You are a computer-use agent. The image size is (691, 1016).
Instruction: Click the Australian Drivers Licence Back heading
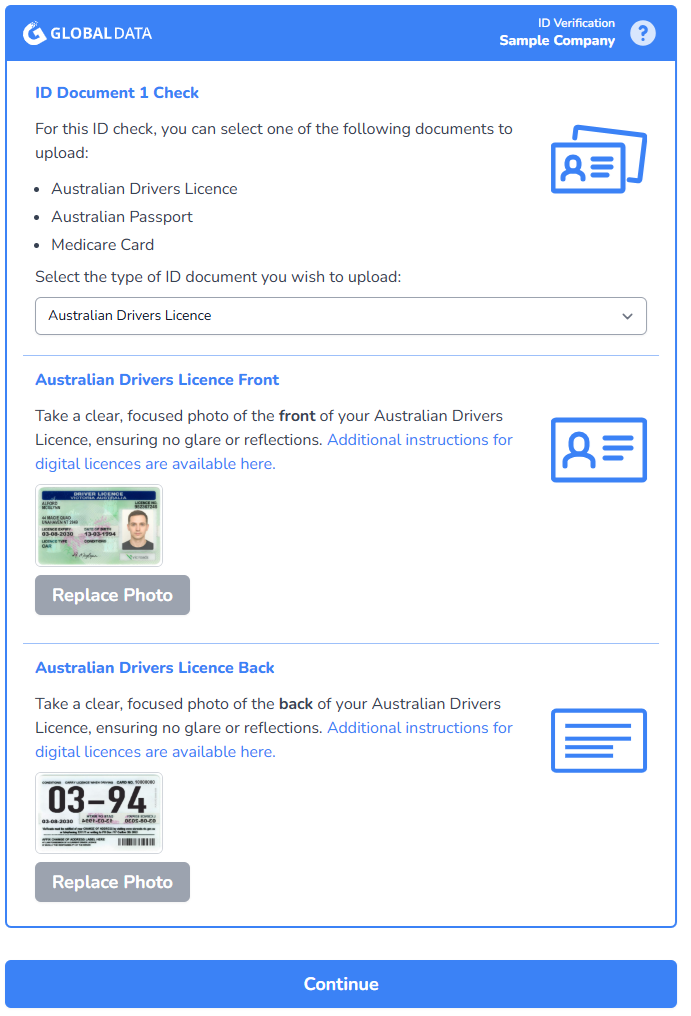[x=155, y=667]
